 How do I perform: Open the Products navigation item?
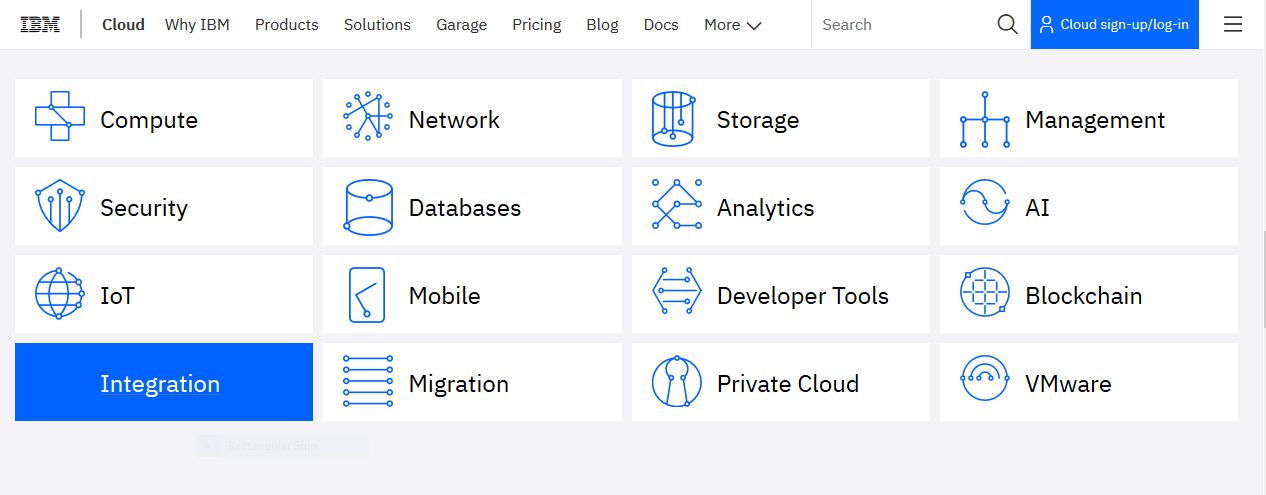tap(286, 25)
